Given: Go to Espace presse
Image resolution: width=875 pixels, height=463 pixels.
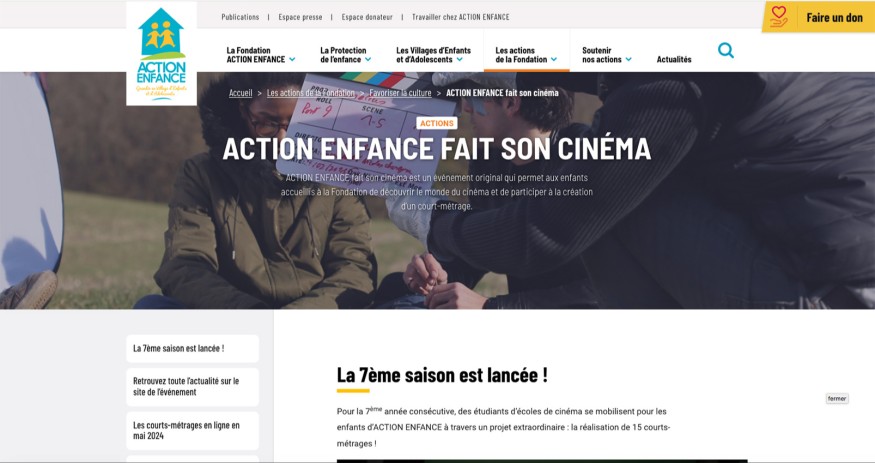Looking at the screenshot, I should [300, 17].
